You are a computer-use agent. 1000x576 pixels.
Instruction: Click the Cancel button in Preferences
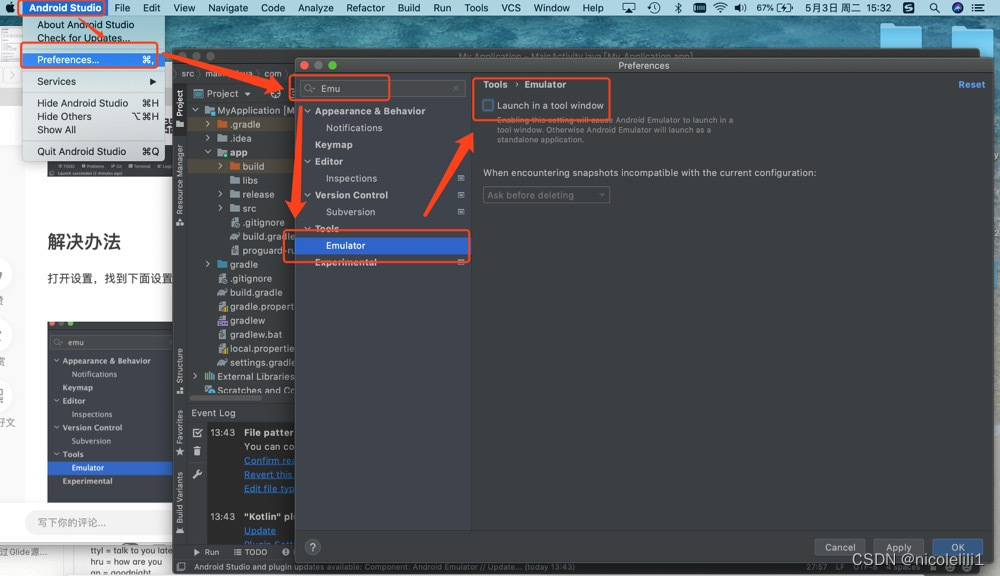(840, 547)
